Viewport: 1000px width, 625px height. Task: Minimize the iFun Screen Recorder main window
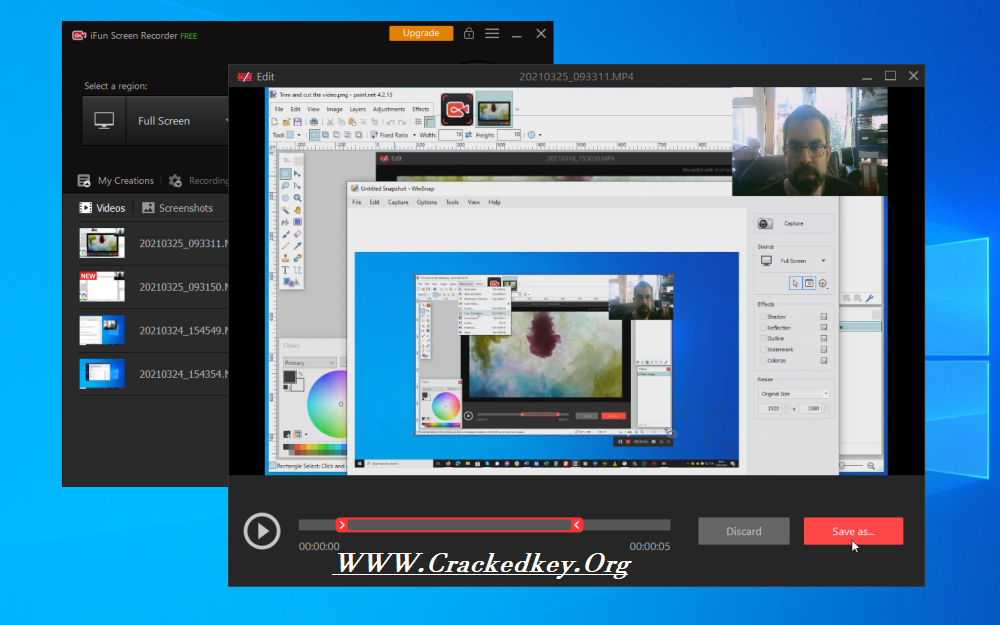point(517,34)
